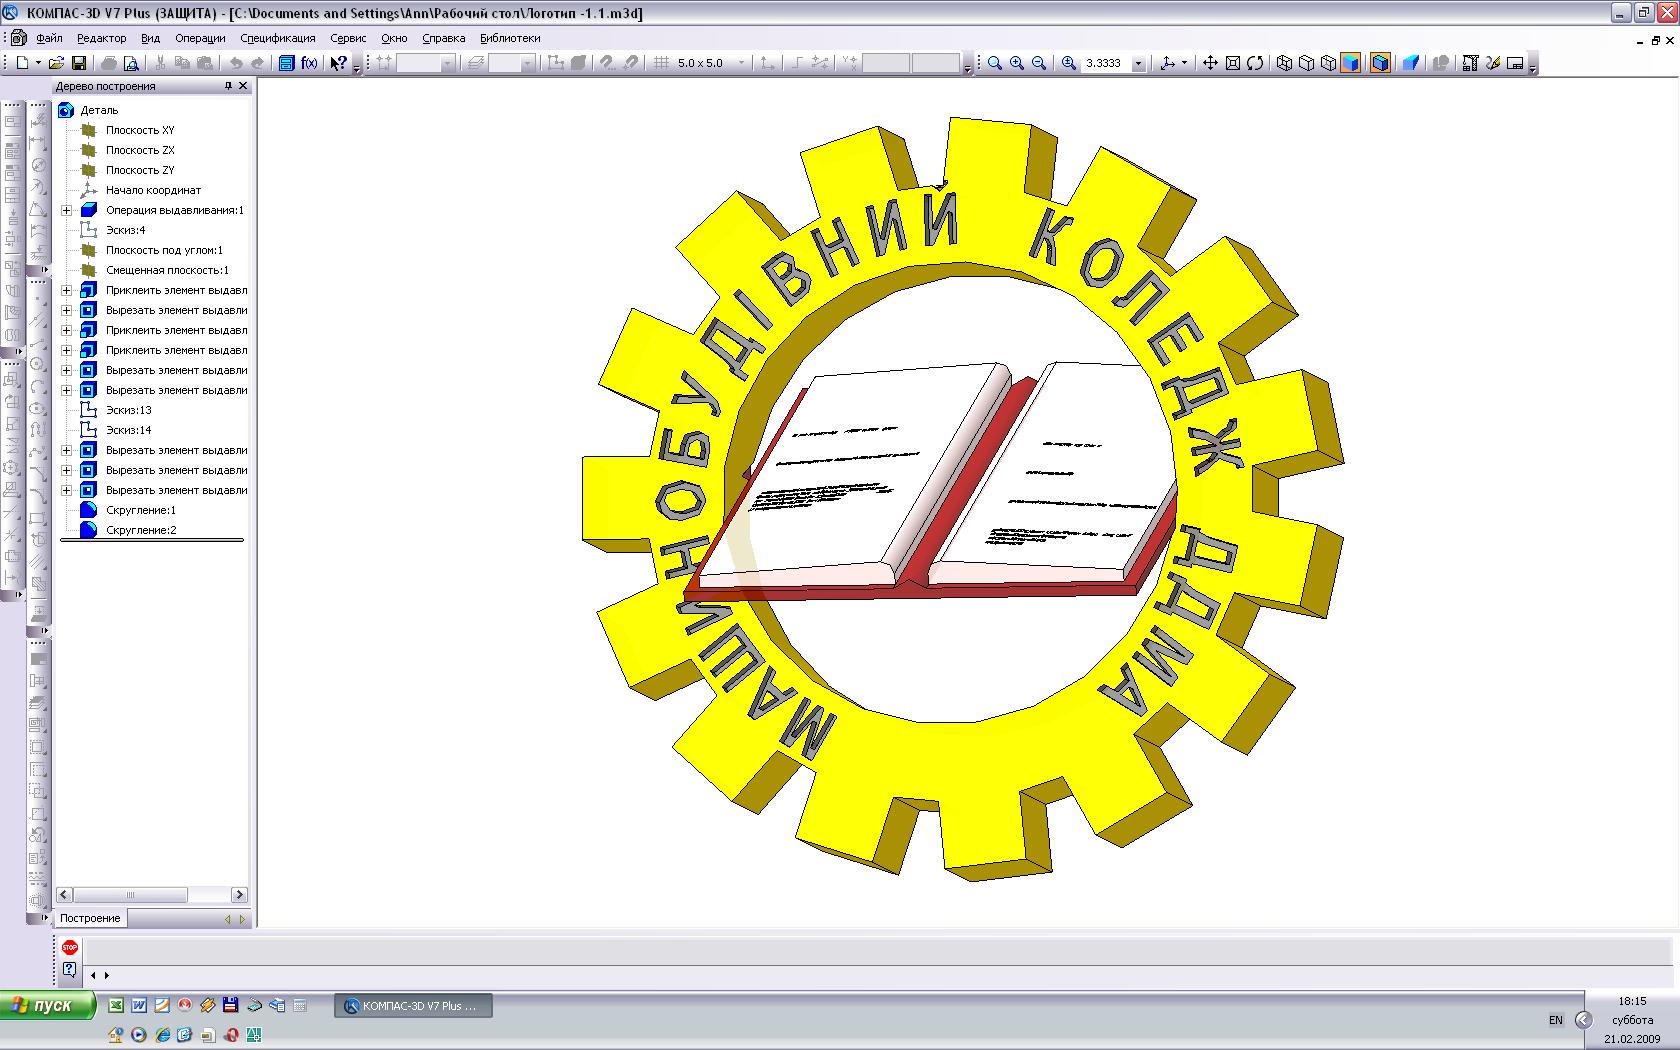Click the КОМПАС-3D V7 Plus taskbar button

tap(413, 1006)
